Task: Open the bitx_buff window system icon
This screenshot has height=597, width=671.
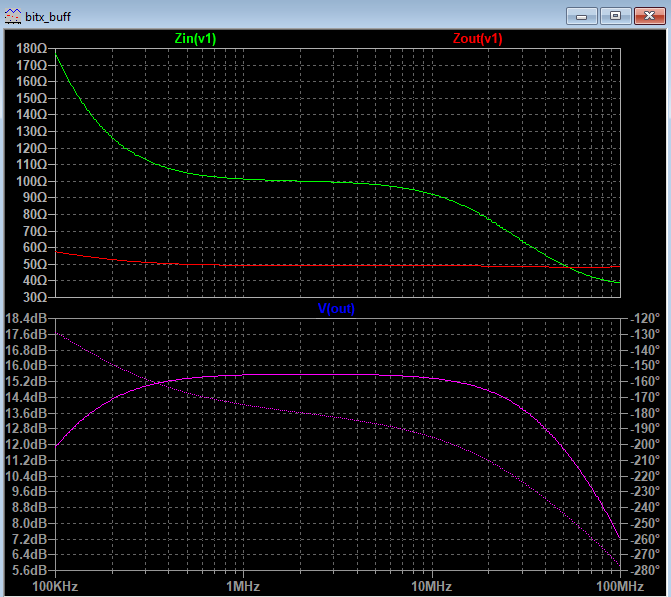Action: tap(15, 17)
